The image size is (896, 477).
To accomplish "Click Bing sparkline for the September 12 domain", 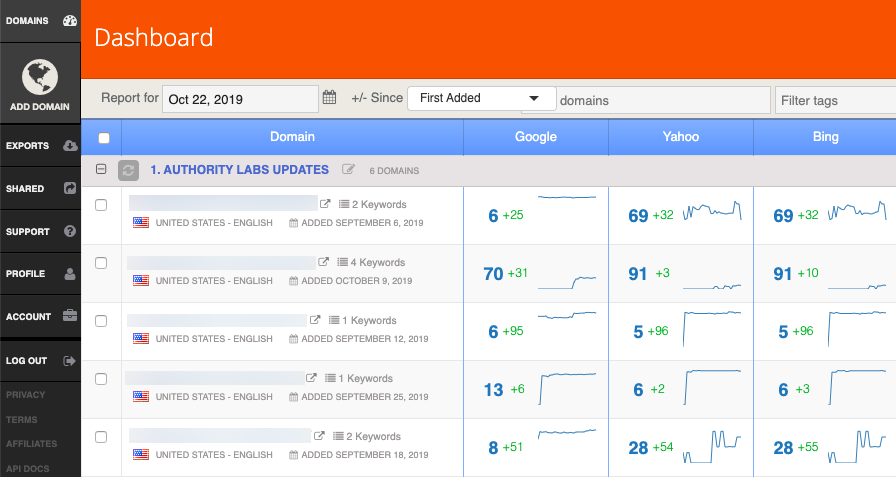I will pyautogui.click(x=857, y=328).
